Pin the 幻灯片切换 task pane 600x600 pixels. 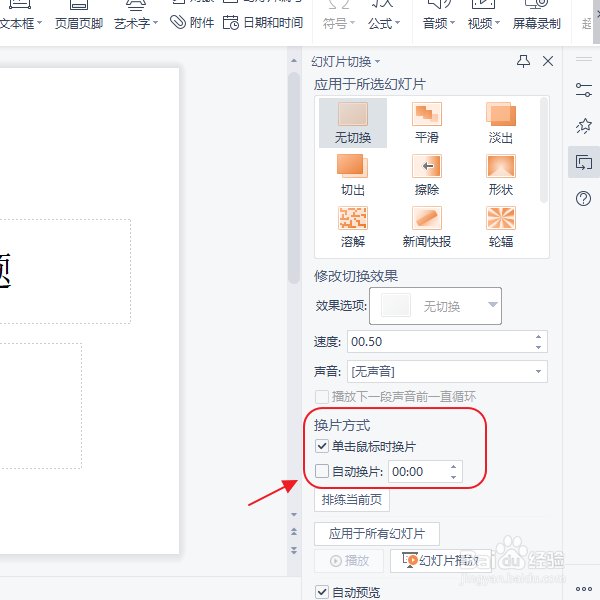click(523, 61)
